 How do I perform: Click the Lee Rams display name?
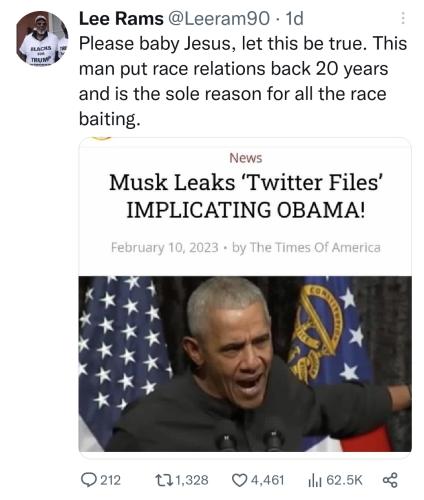(121, 18)
